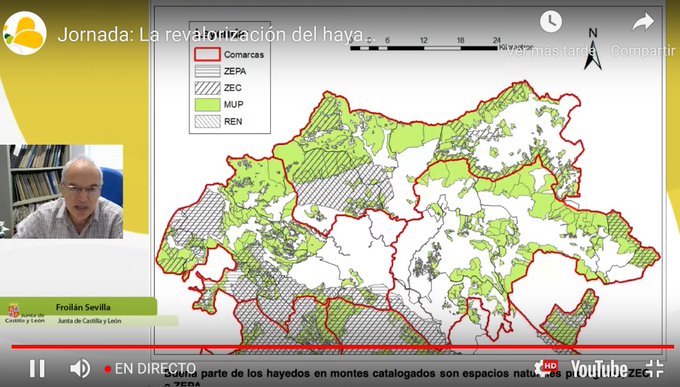Image resolution: width=680 pixels, height=387 pixels.
Task: Jump to live via EN DIRECTO indicator
Action: [x=150, y=369]
